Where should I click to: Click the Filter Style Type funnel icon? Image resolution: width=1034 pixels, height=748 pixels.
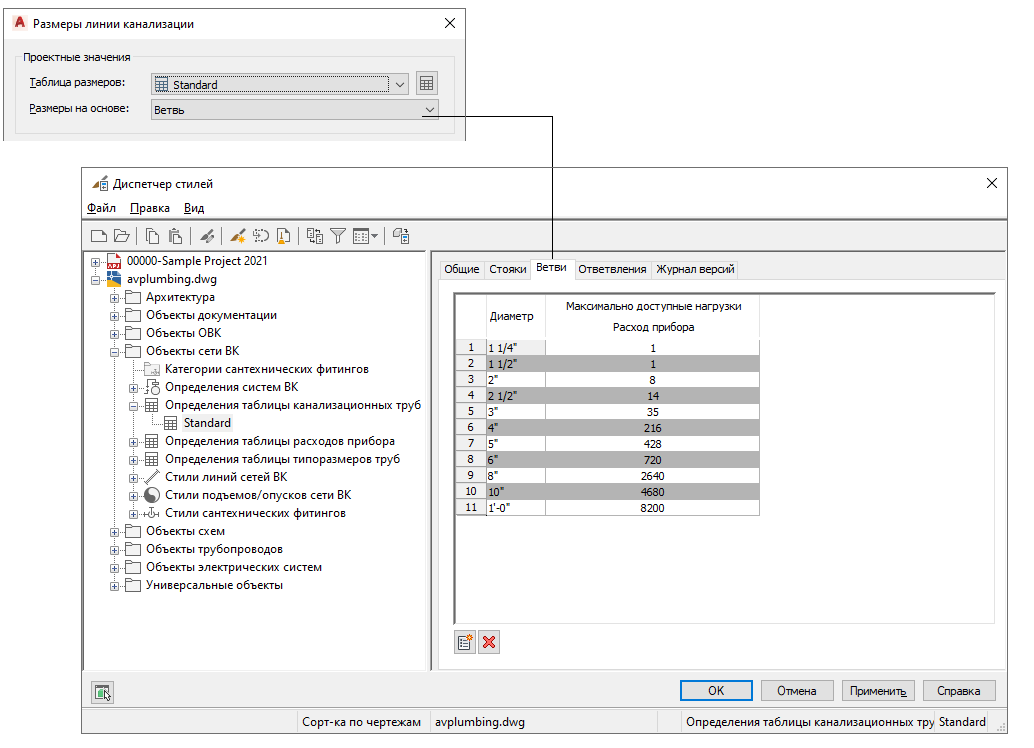point(338,236)
